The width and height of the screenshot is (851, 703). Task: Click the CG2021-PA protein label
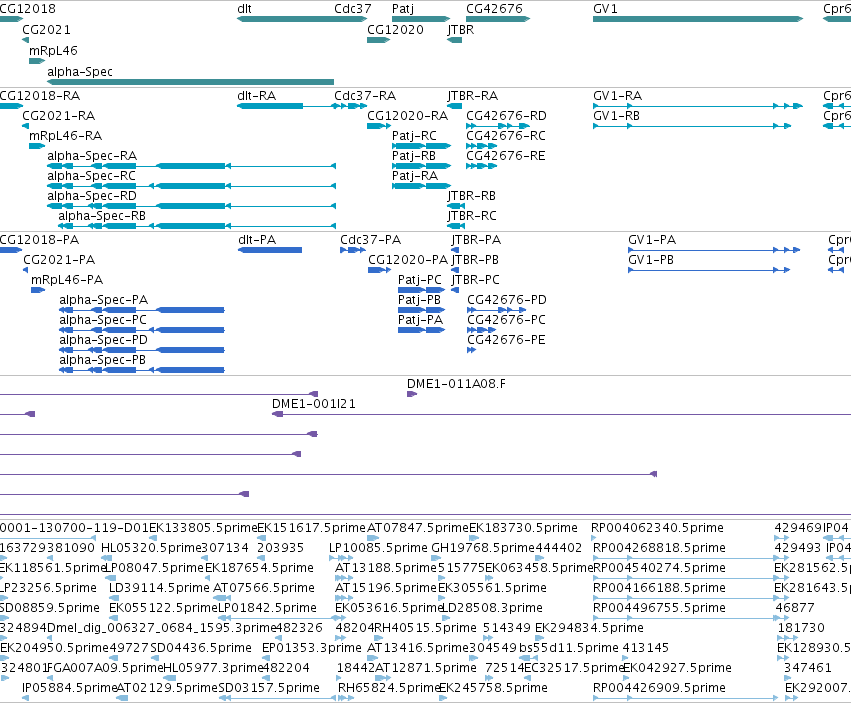pyautogui.click(x=59, y=260)
